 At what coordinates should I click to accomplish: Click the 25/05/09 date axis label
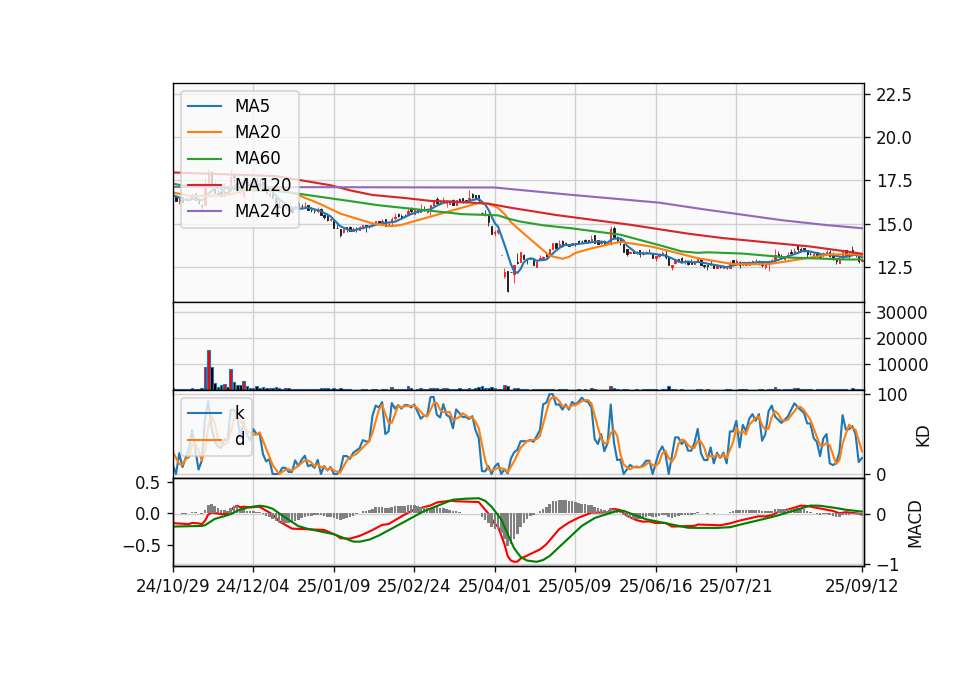click(575, 586)
